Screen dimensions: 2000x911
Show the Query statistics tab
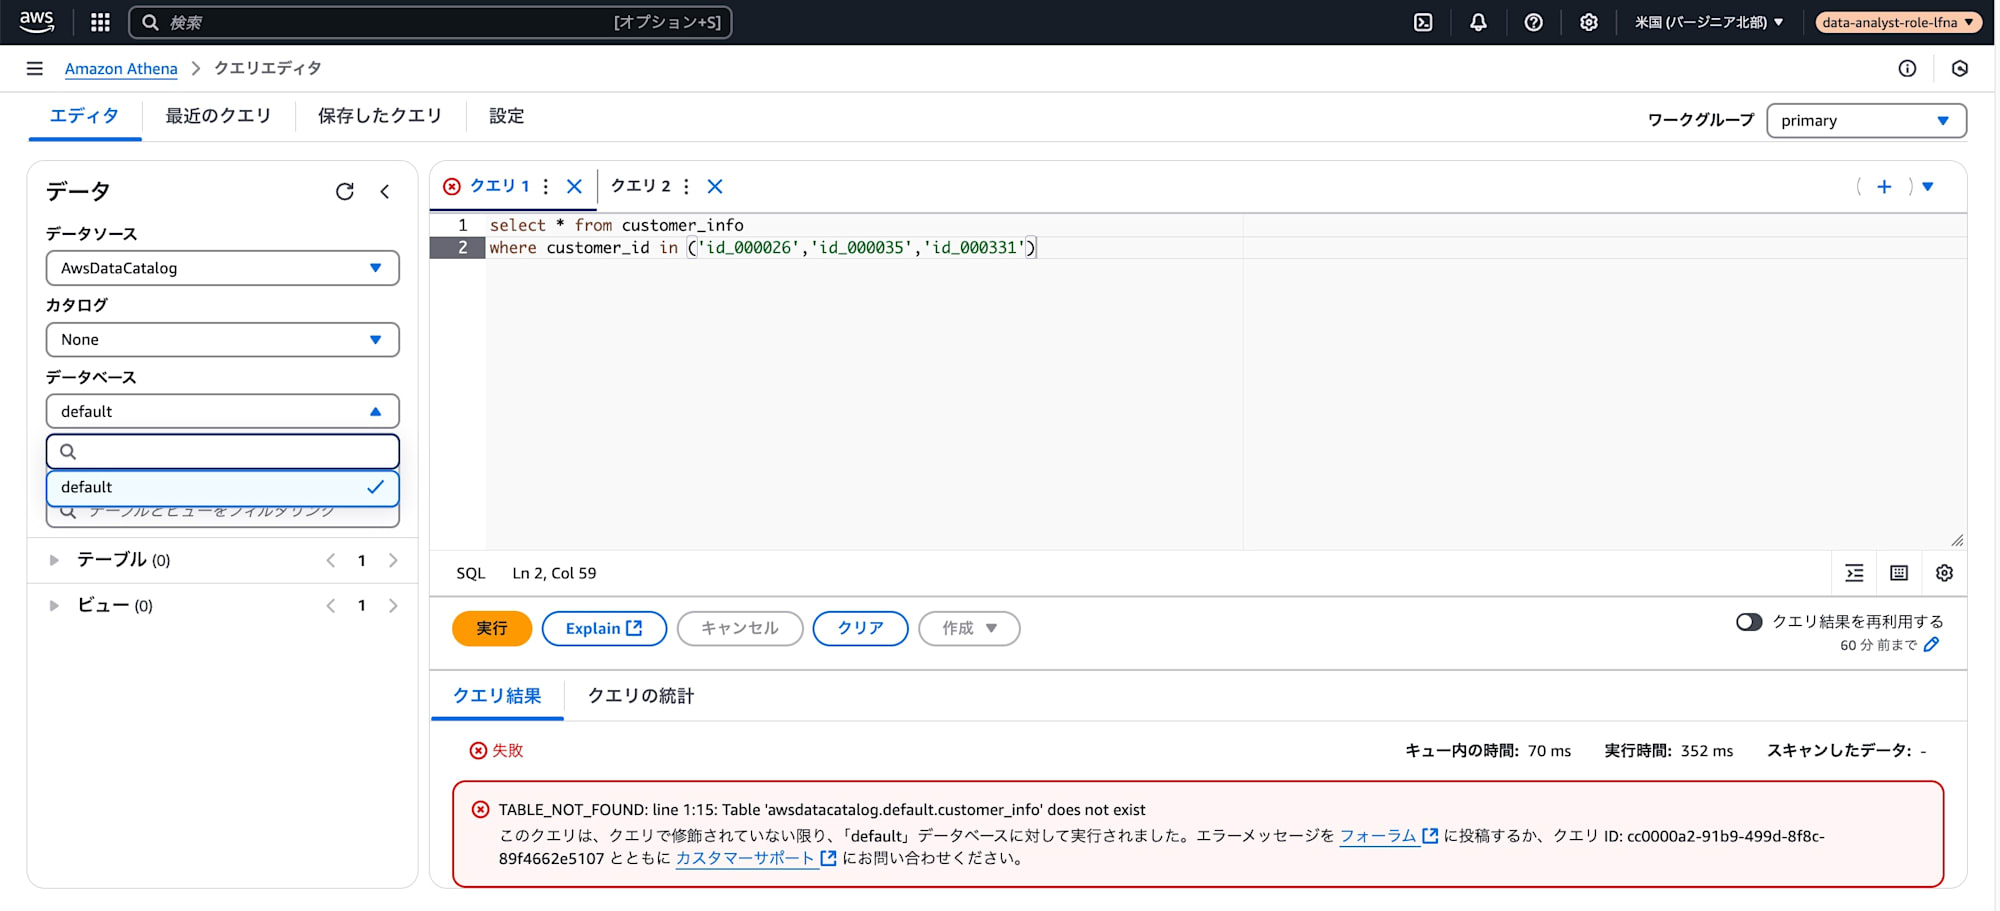click(x=640, y=696)
